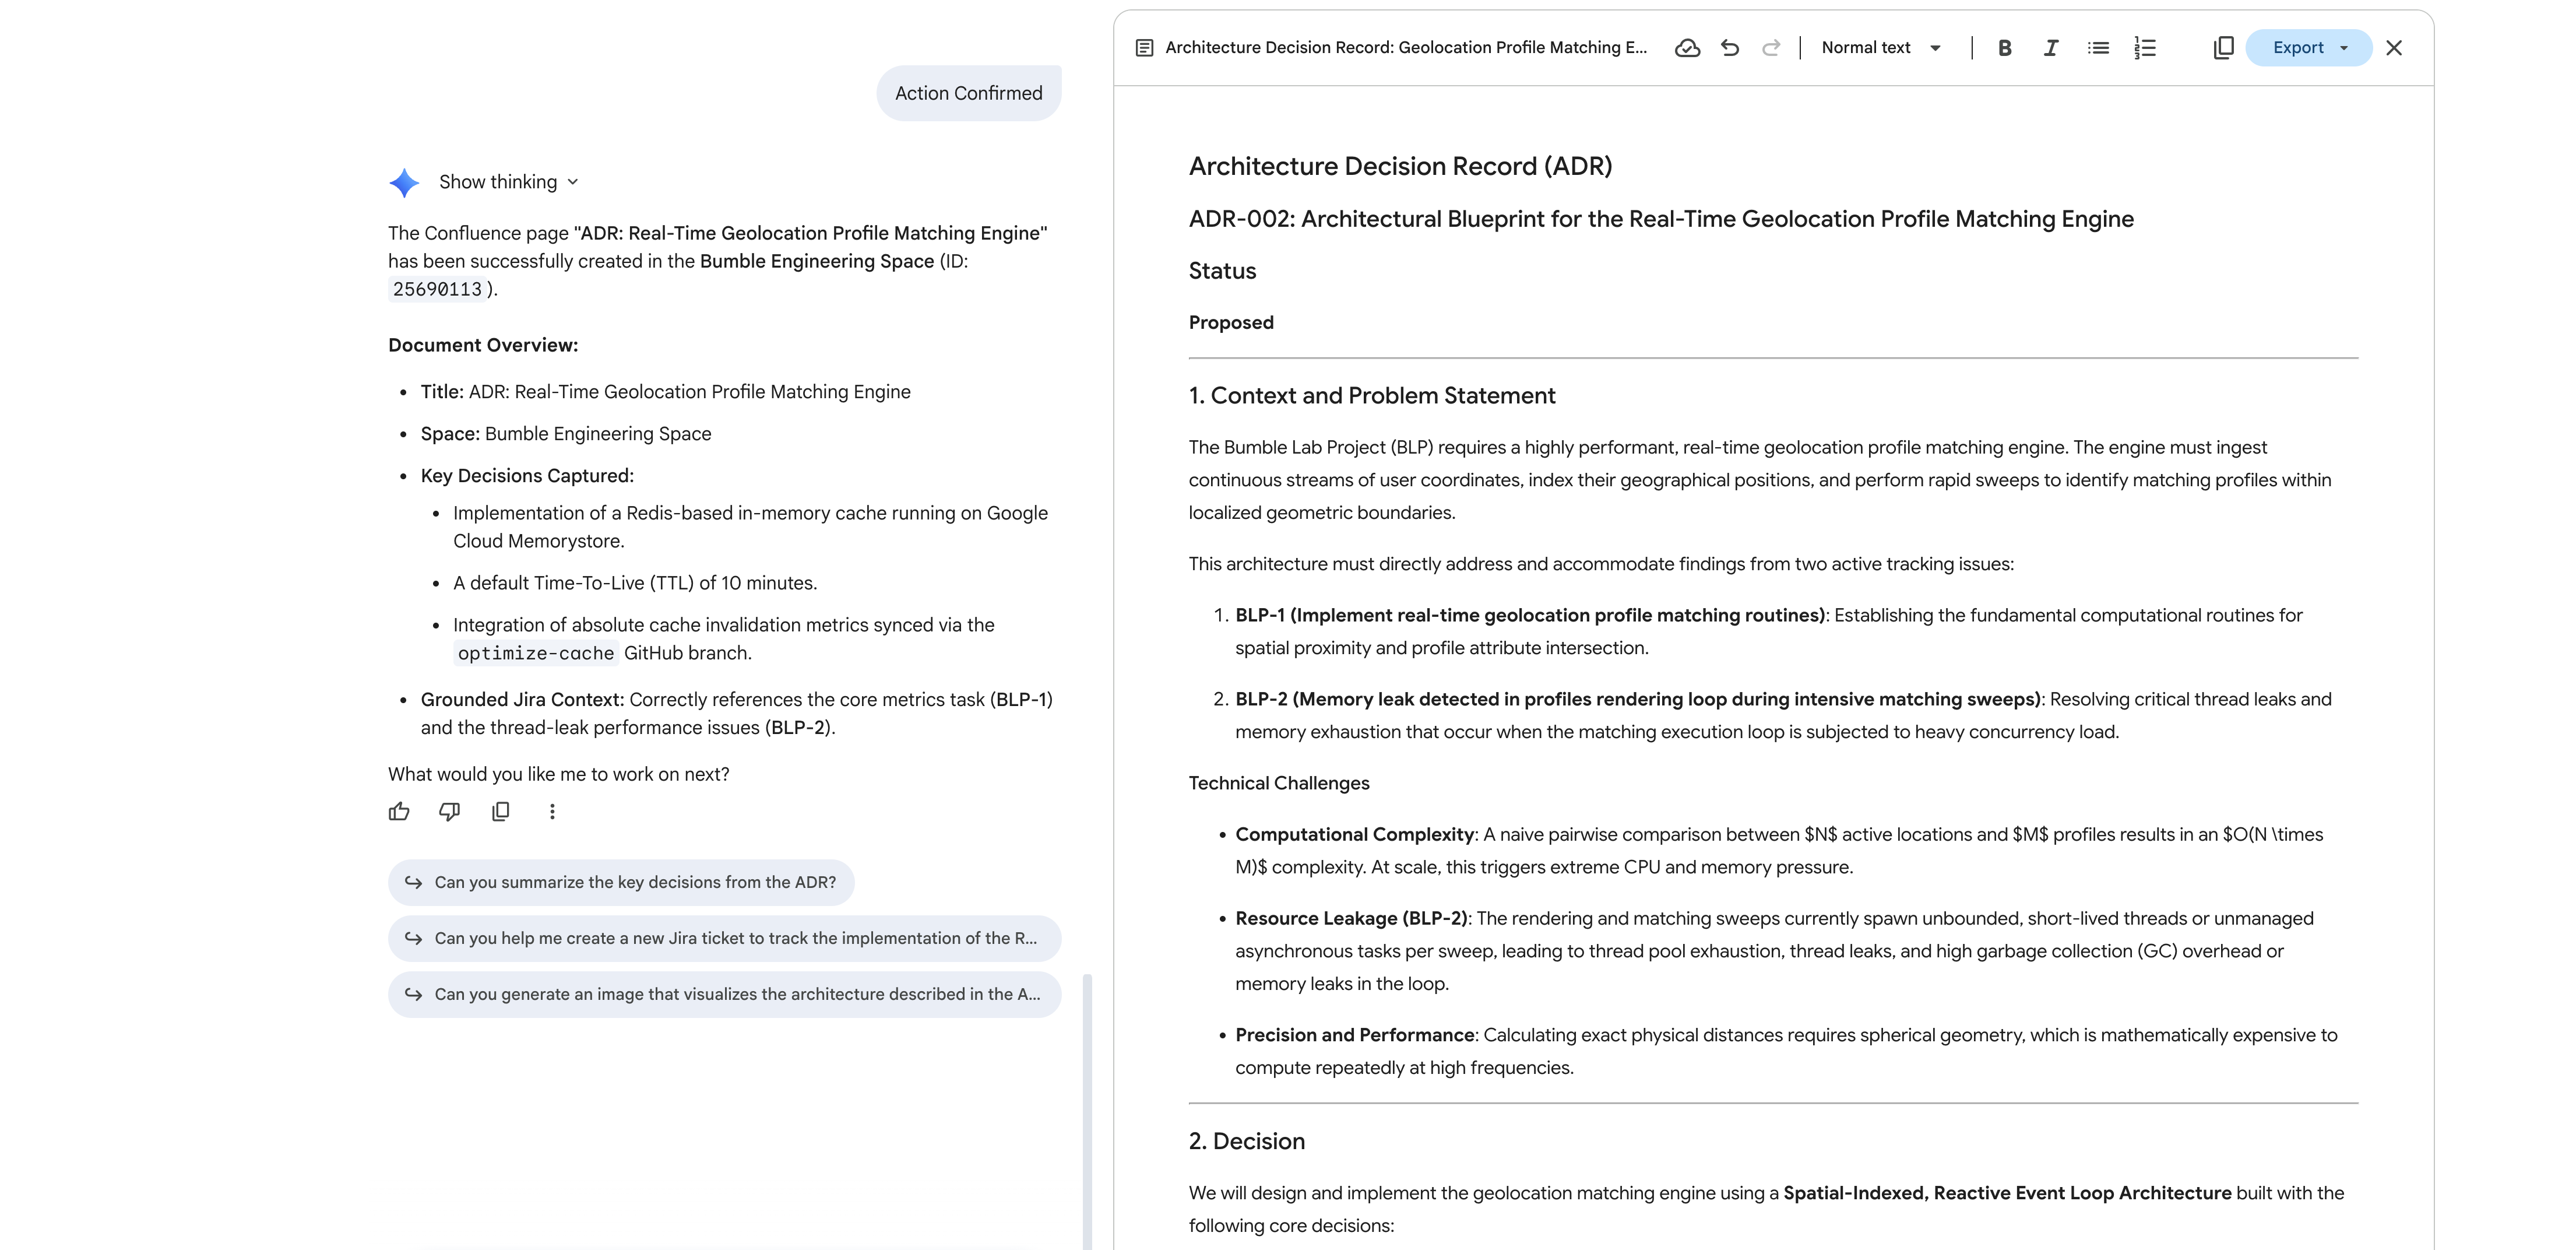2576x1250 pixels.
Task: Click the page ID 25690113
Action: click(x=437, y=289)
